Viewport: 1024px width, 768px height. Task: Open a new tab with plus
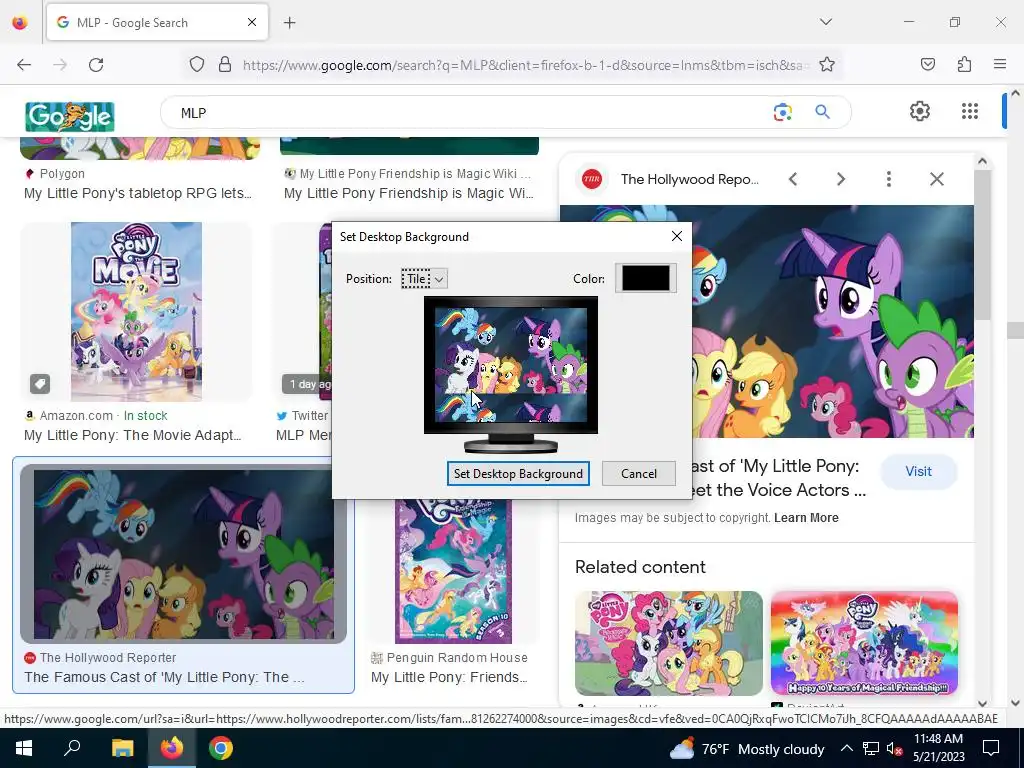(x=289, y=23)
